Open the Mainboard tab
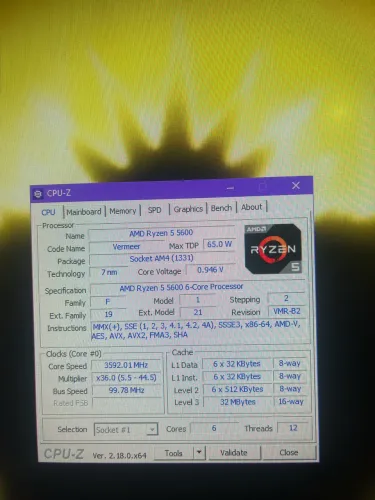This screenshot has width=375, height=500. pos(84,212)
